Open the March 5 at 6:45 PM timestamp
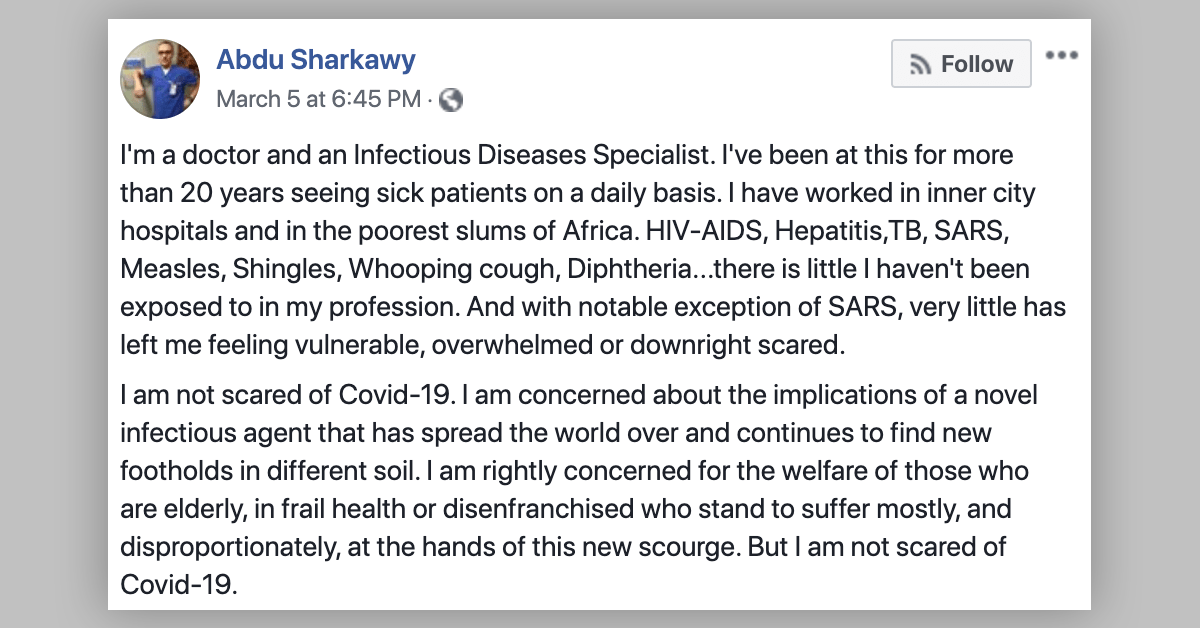1200x628 pixels. click(319, 99)
